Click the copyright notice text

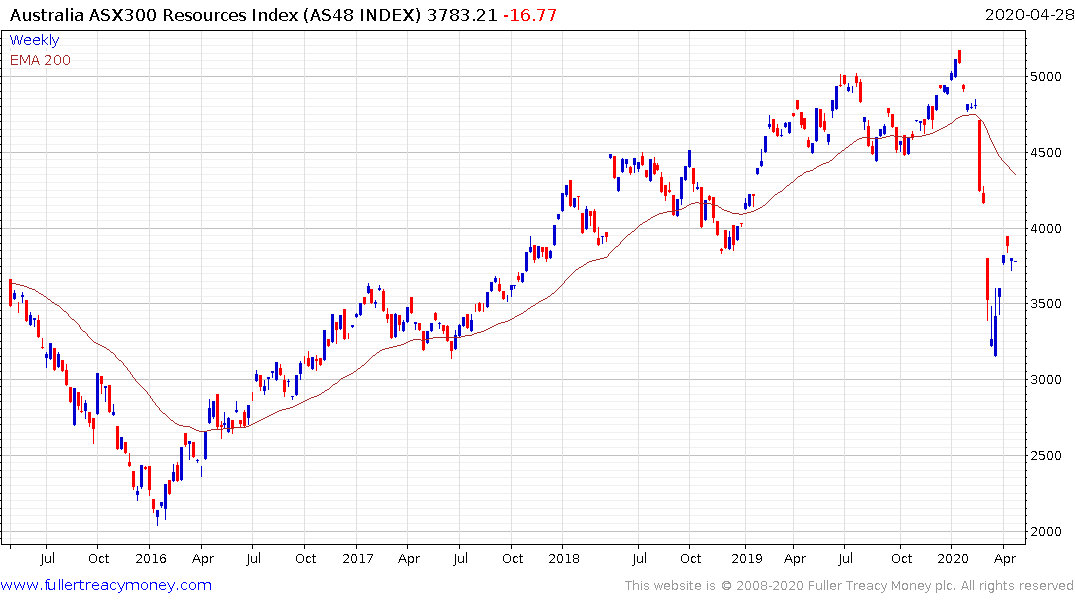tap(849, 586)
